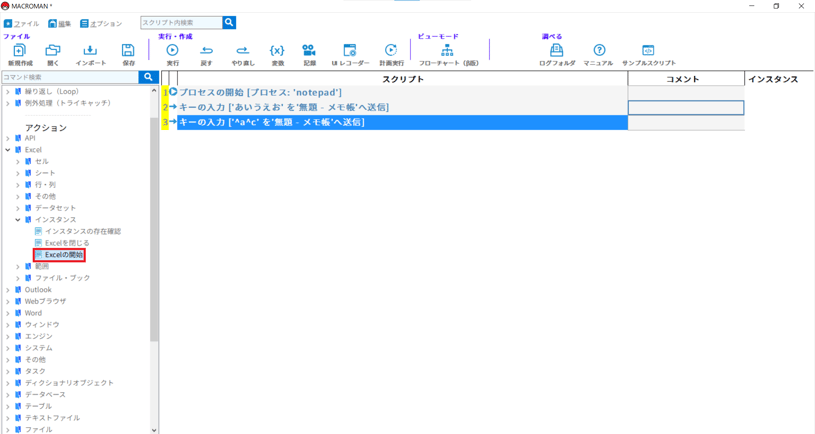Select the 範囲 tree item
The image size is (815, 434).
click(42, 266)
